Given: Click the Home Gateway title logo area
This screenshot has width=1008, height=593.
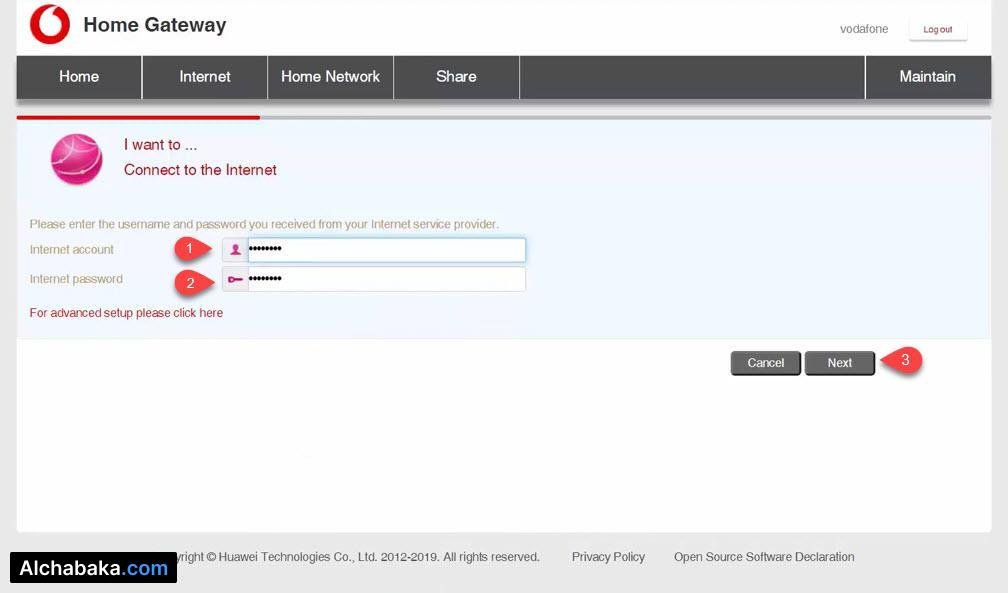Looking at the screenshot, I should tap(154, 24).
